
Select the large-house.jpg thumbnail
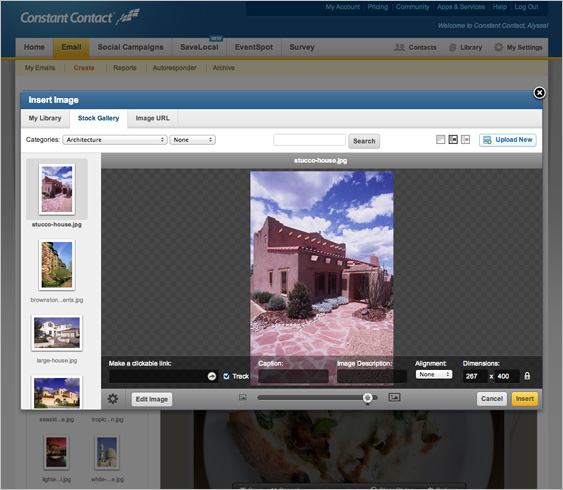coord(57,333)
